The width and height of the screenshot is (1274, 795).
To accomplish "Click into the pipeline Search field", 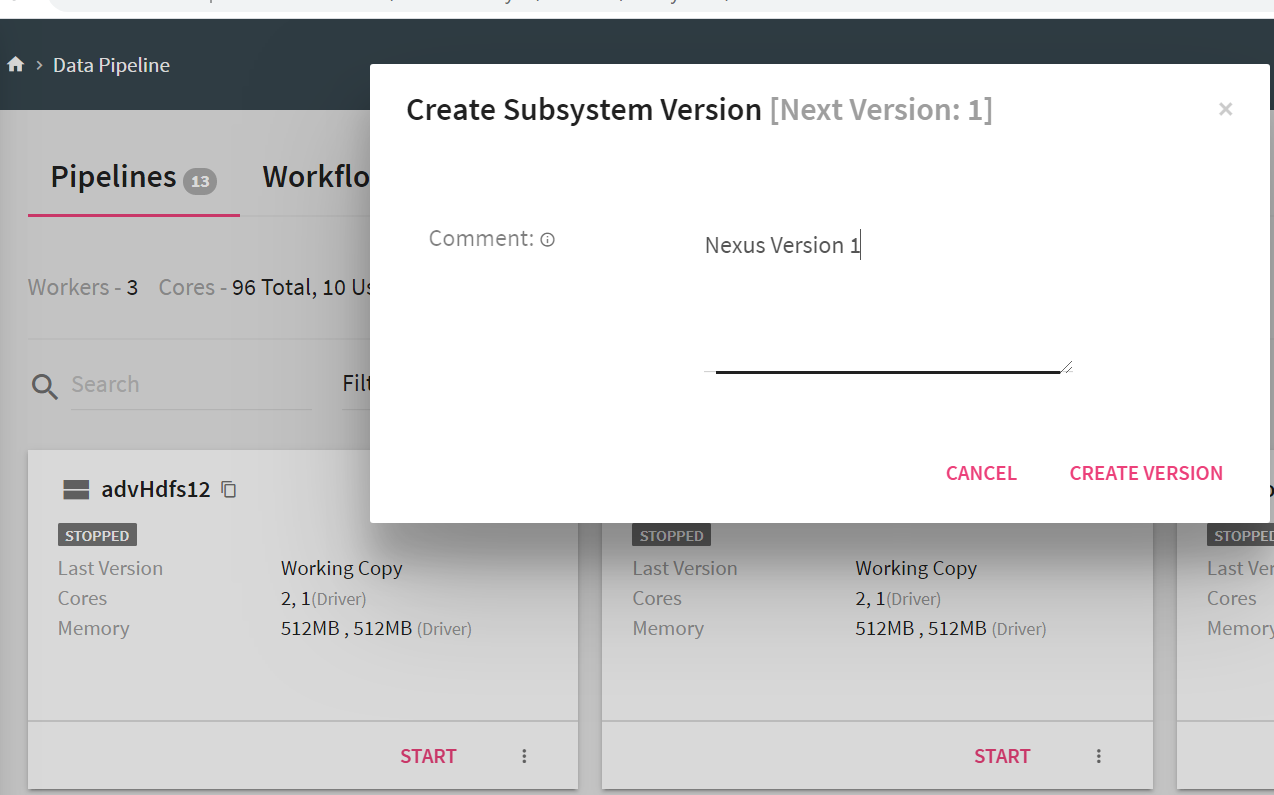I will coord(190,385).
